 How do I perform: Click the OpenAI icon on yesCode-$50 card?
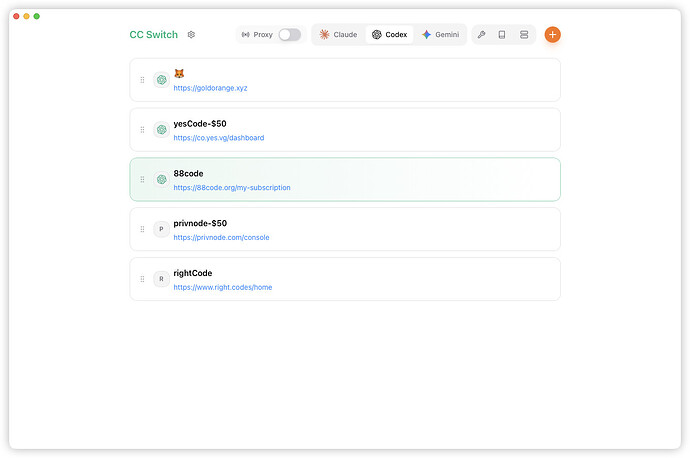point(161,130)
